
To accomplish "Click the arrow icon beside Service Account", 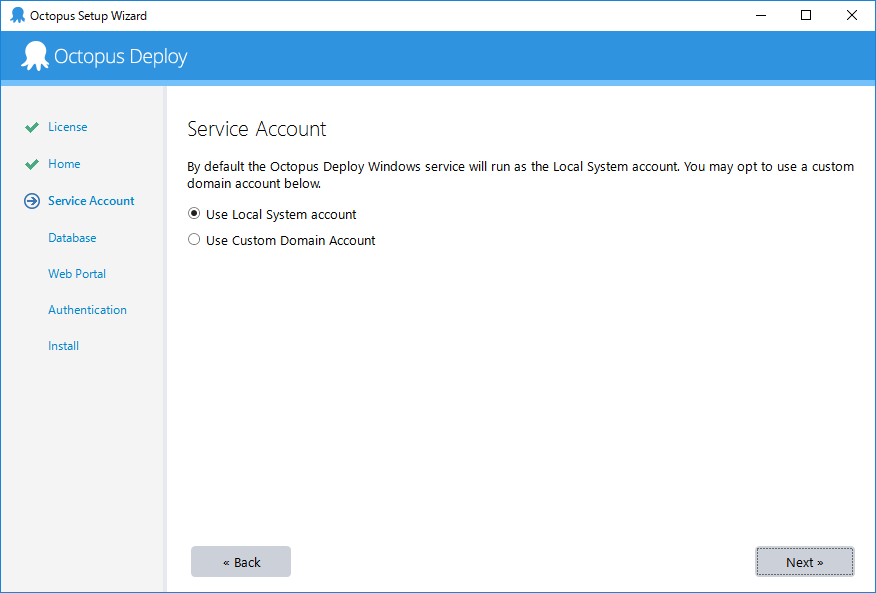I will [32, 201].
